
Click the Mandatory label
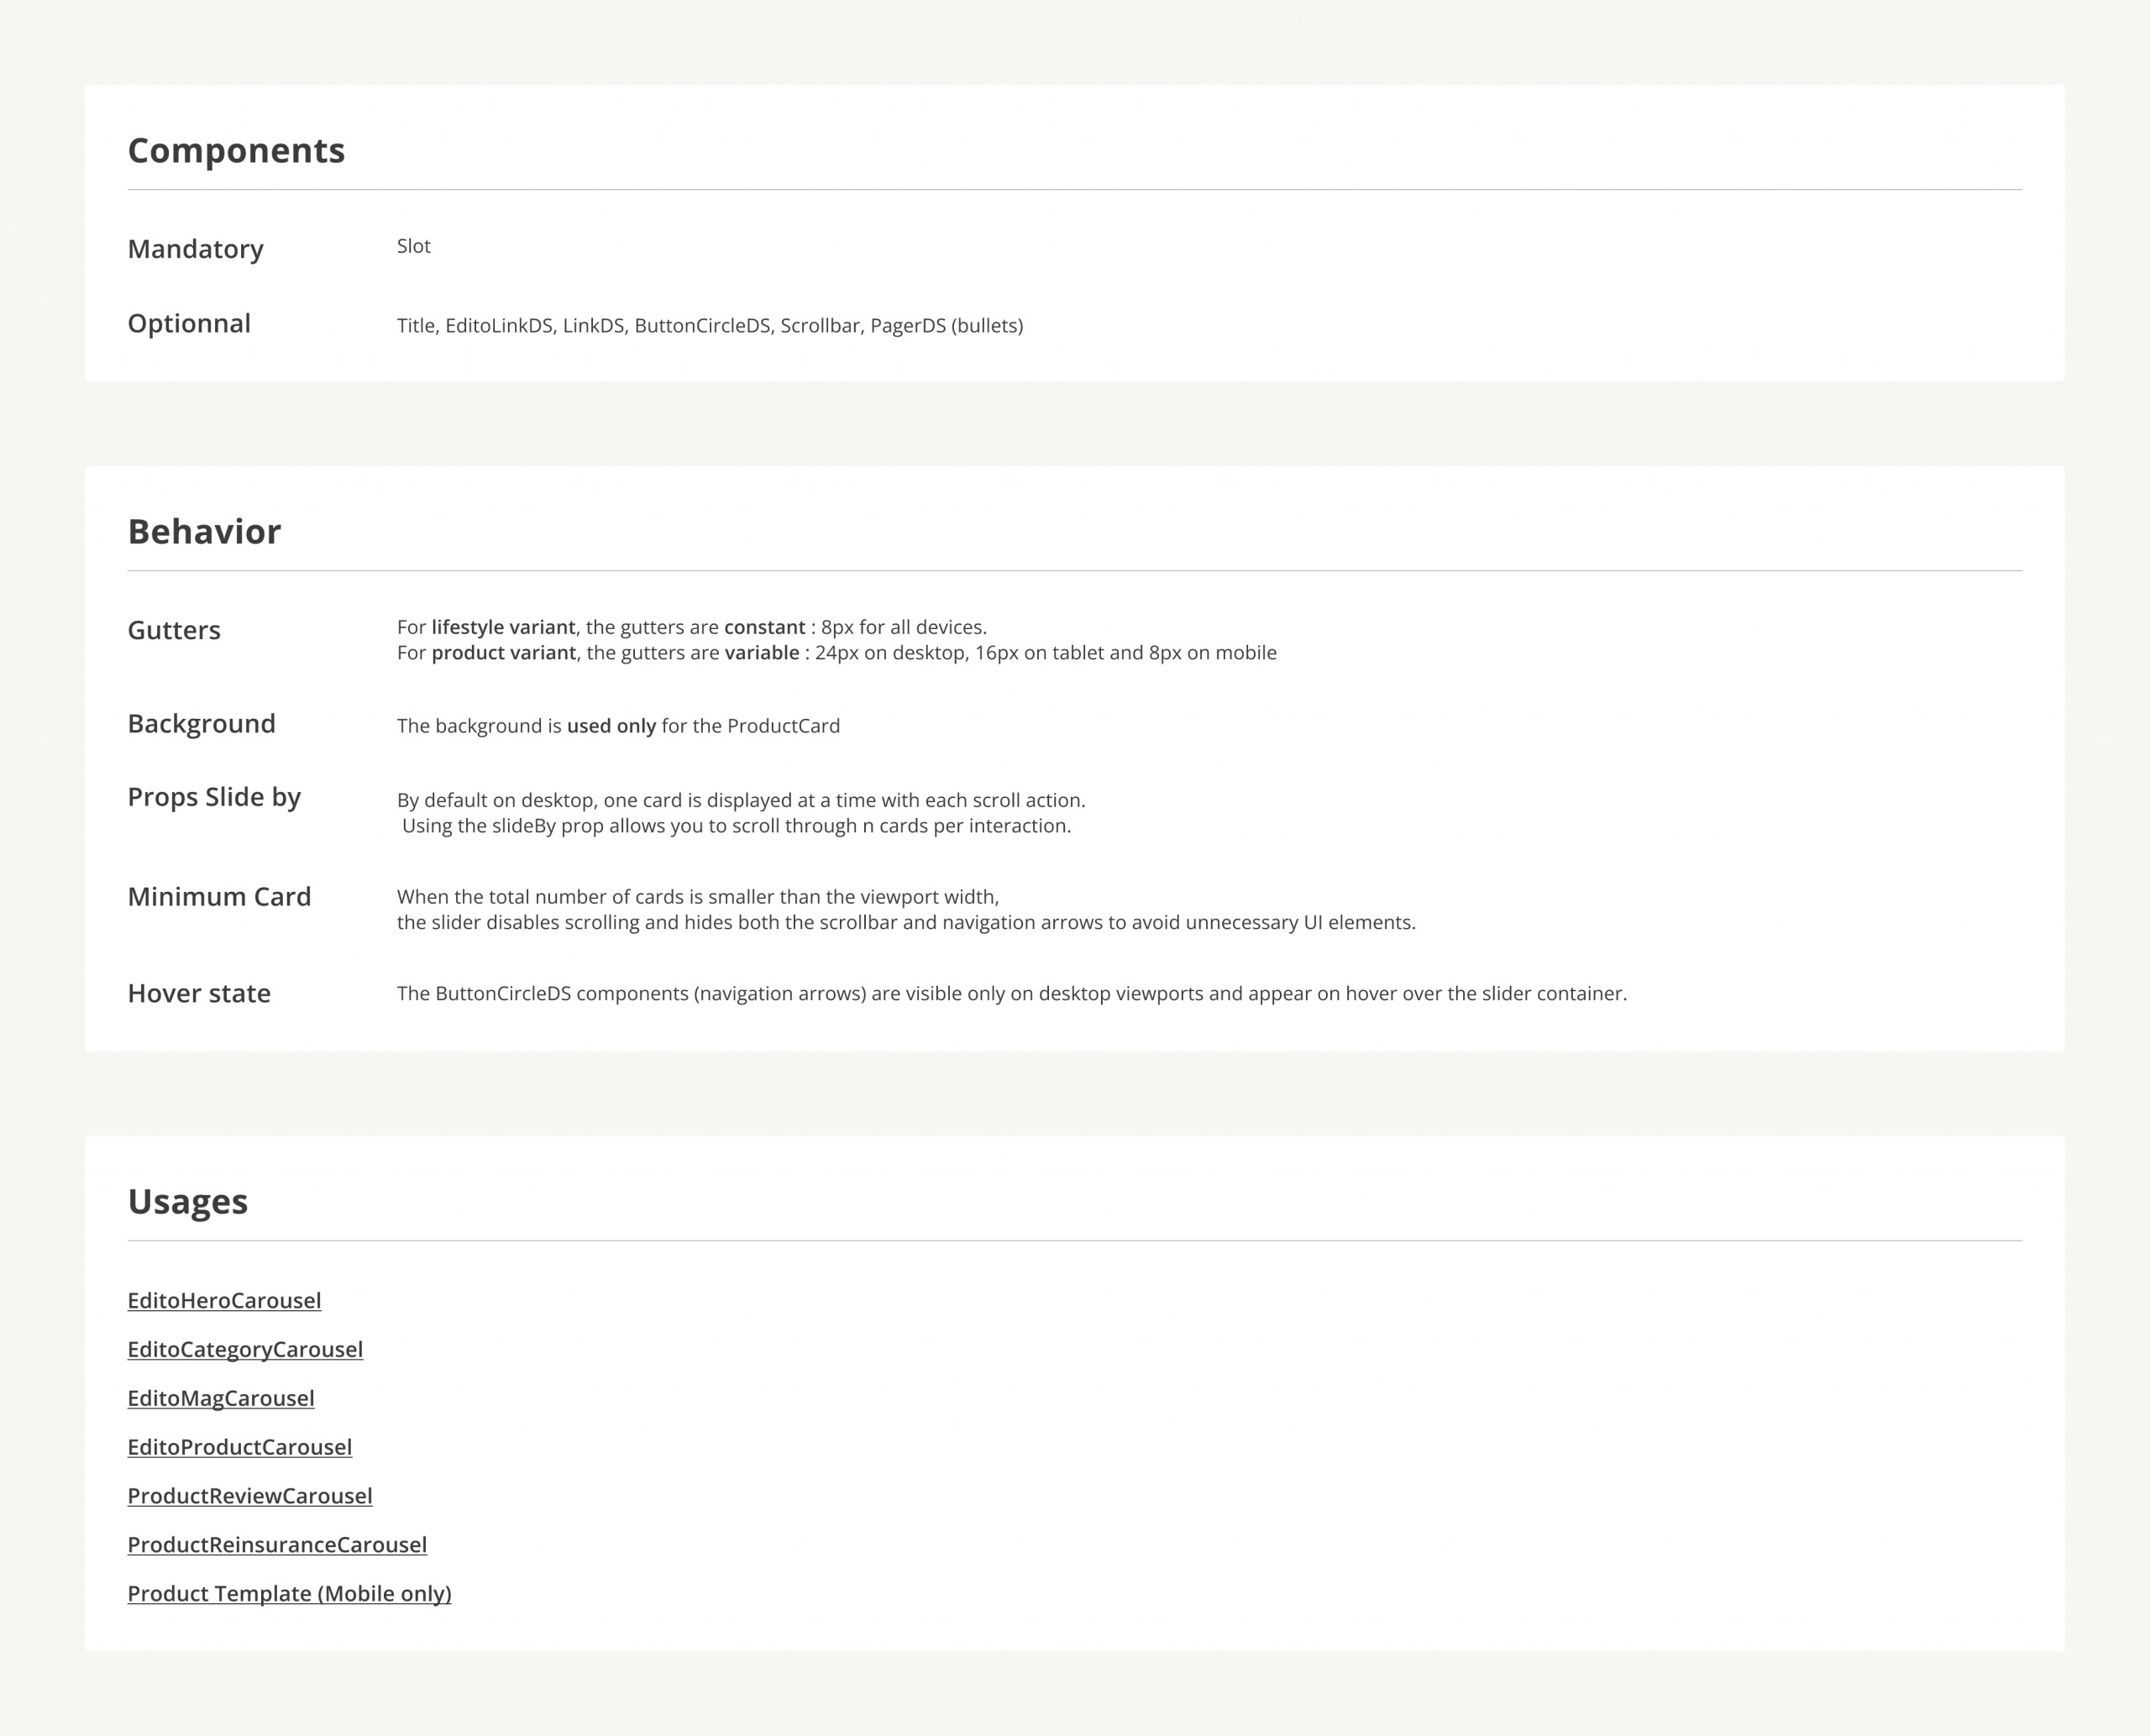pos(195,249)
